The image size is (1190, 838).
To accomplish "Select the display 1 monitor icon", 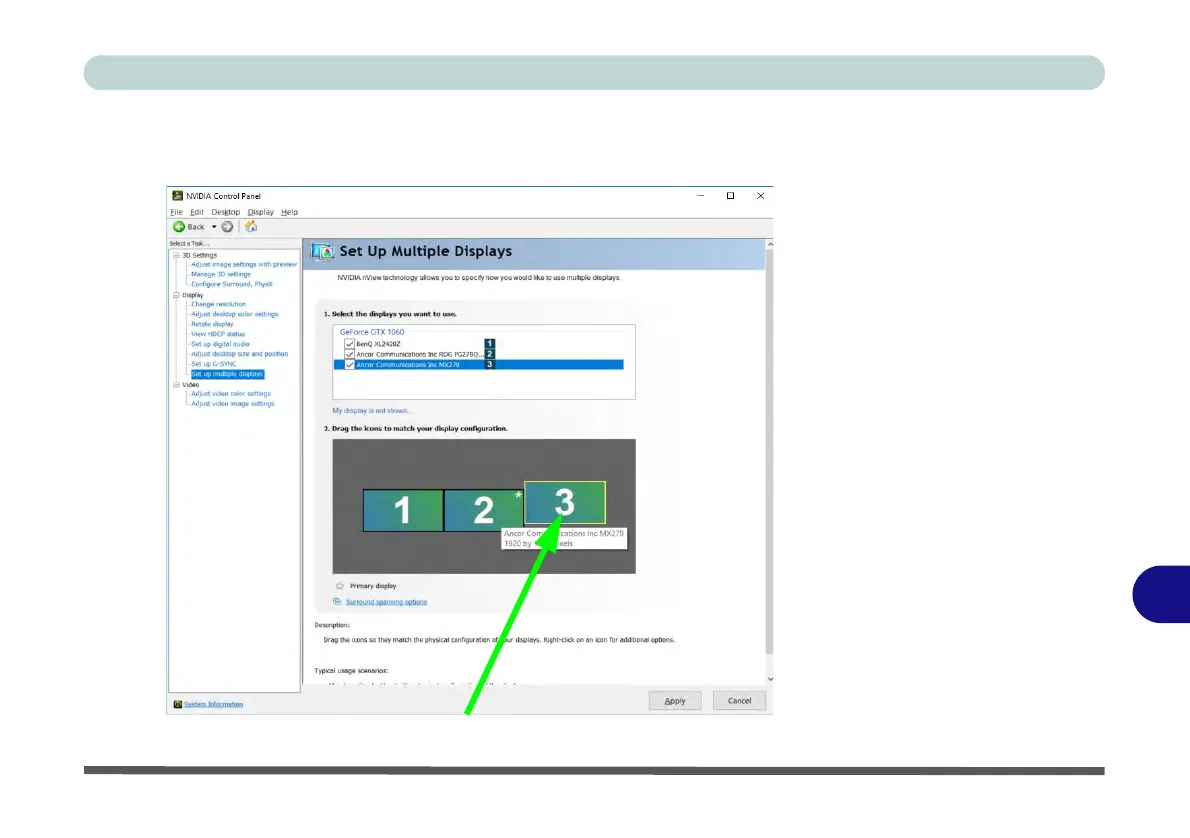I will pos(403,510).
